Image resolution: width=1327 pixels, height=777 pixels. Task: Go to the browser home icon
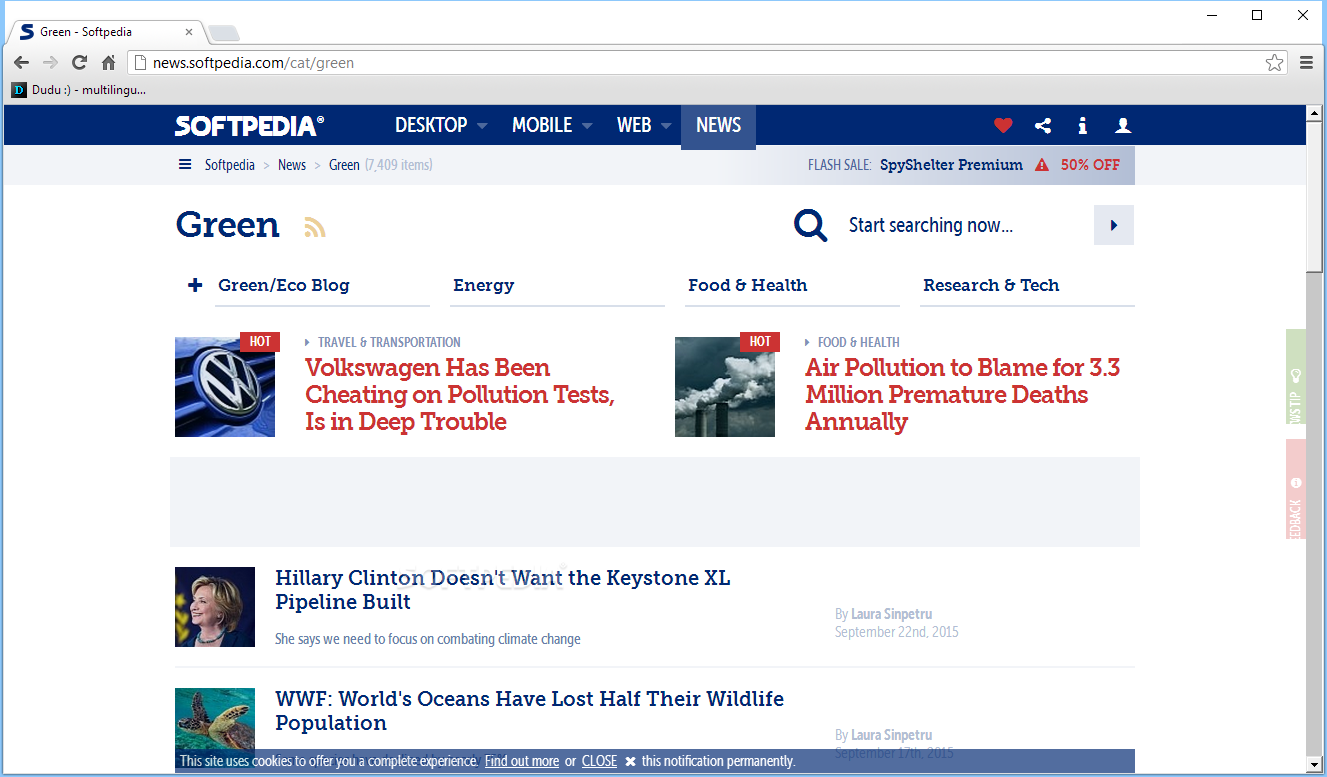tap(108, 62)
